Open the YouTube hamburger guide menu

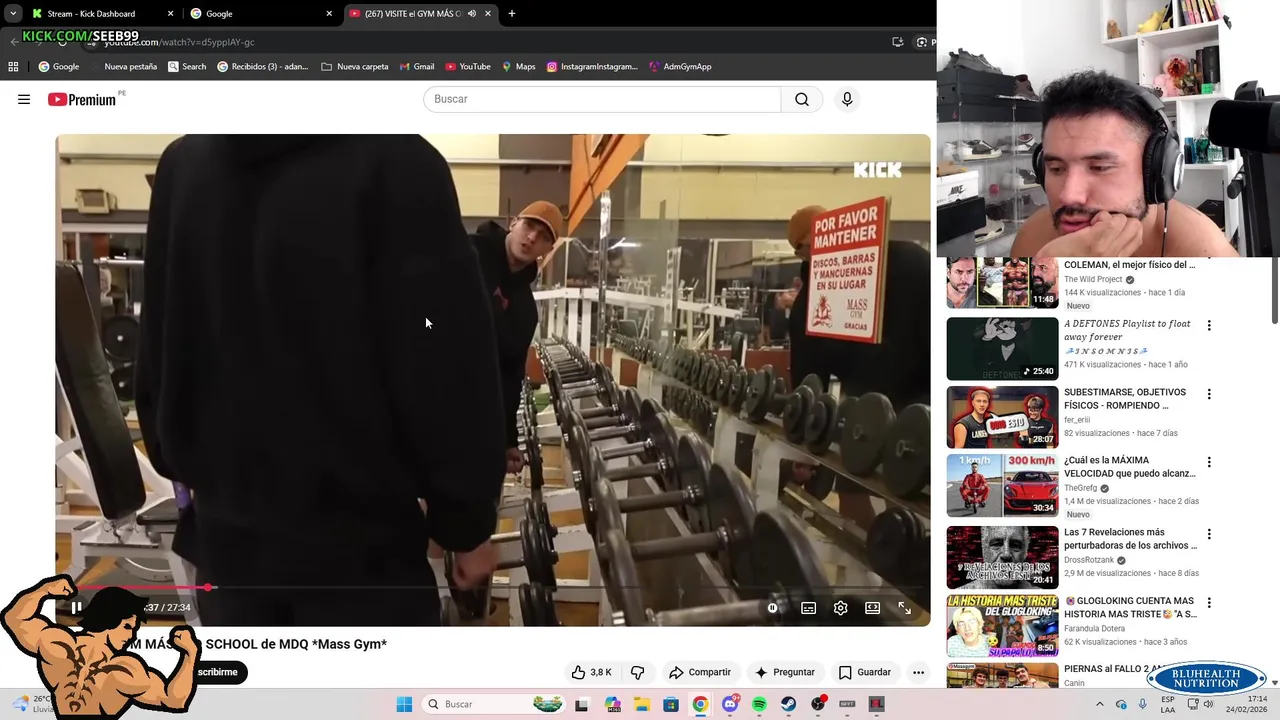point(24,99)
